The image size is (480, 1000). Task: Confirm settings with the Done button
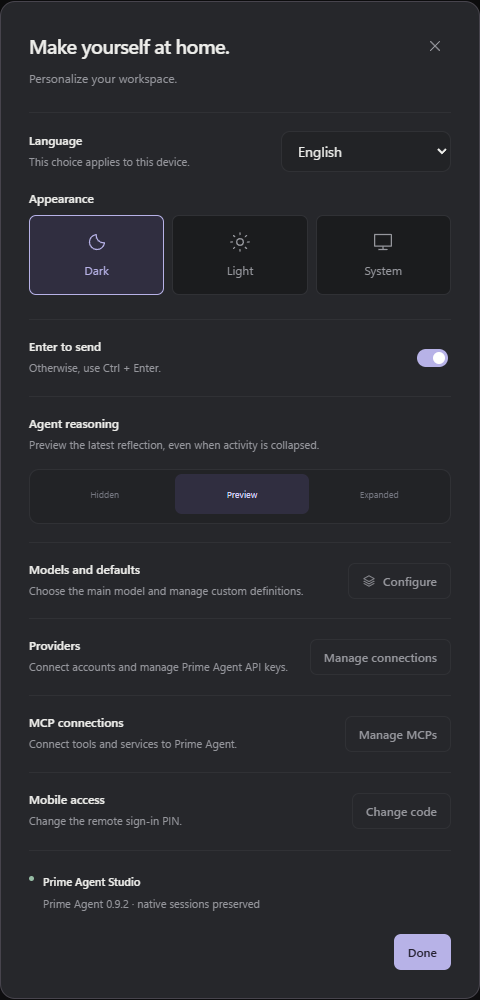pyautogui.click(x=423, y=952)
